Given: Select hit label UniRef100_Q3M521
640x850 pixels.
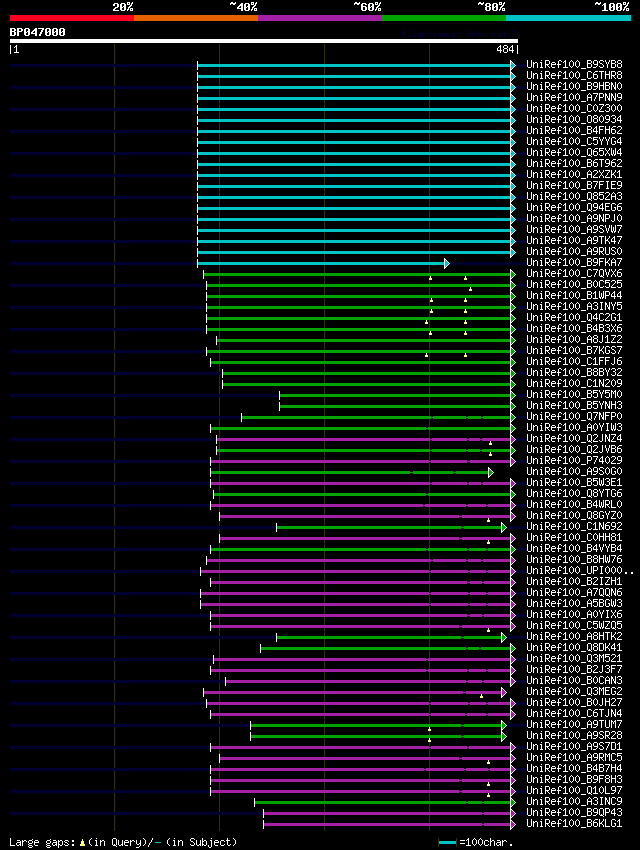Looking at the screenshot, I should click(574, 658).
